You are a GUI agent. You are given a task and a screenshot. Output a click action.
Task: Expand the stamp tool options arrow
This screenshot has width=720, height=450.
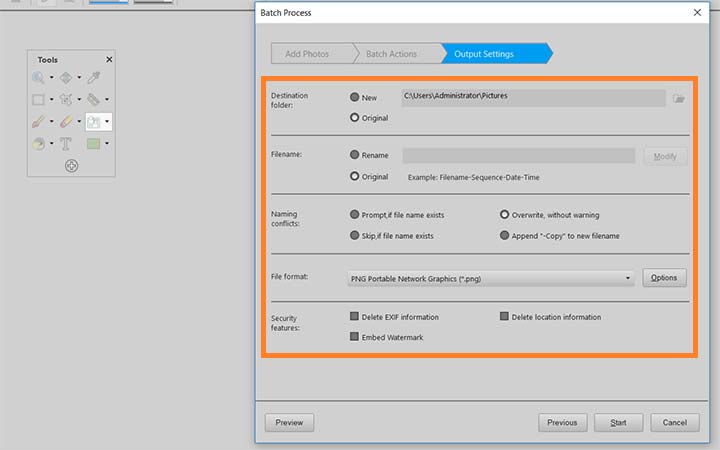pyautogui.click(x=107, y=121)
